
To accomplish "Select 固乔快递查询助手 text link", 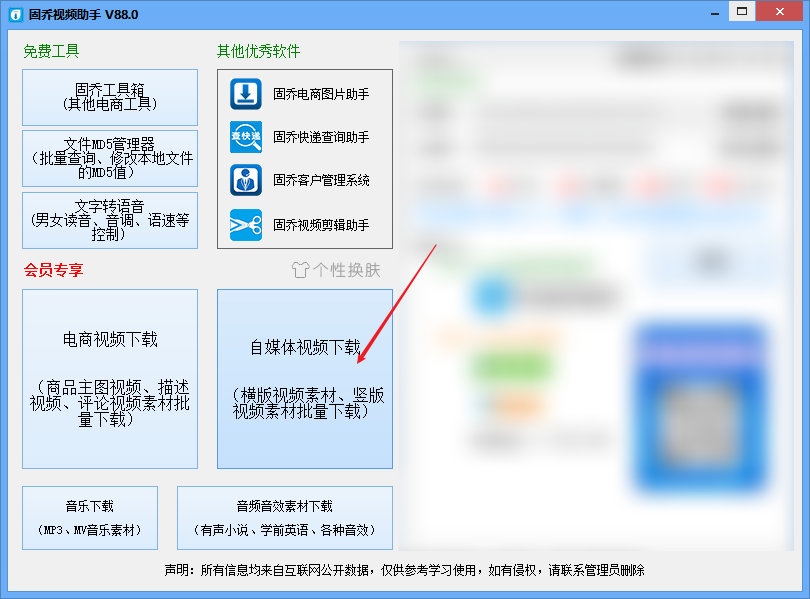I will (x=321, y=137).
